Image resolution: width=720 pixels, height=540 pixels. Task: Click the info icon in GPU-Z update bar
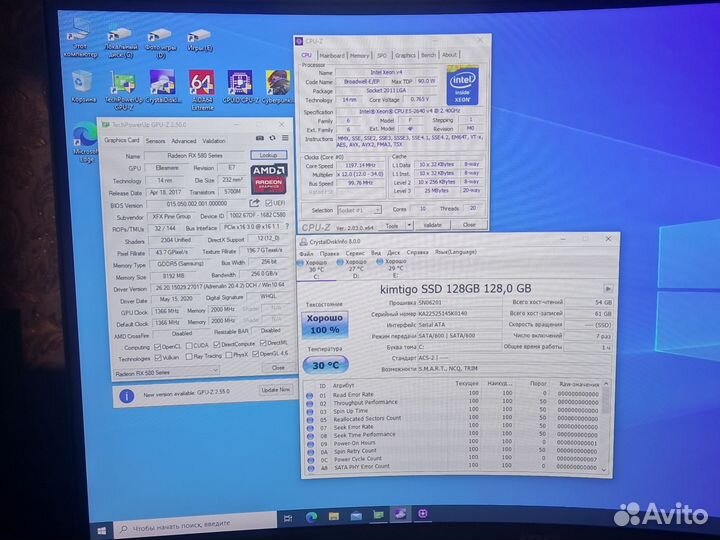127,396
